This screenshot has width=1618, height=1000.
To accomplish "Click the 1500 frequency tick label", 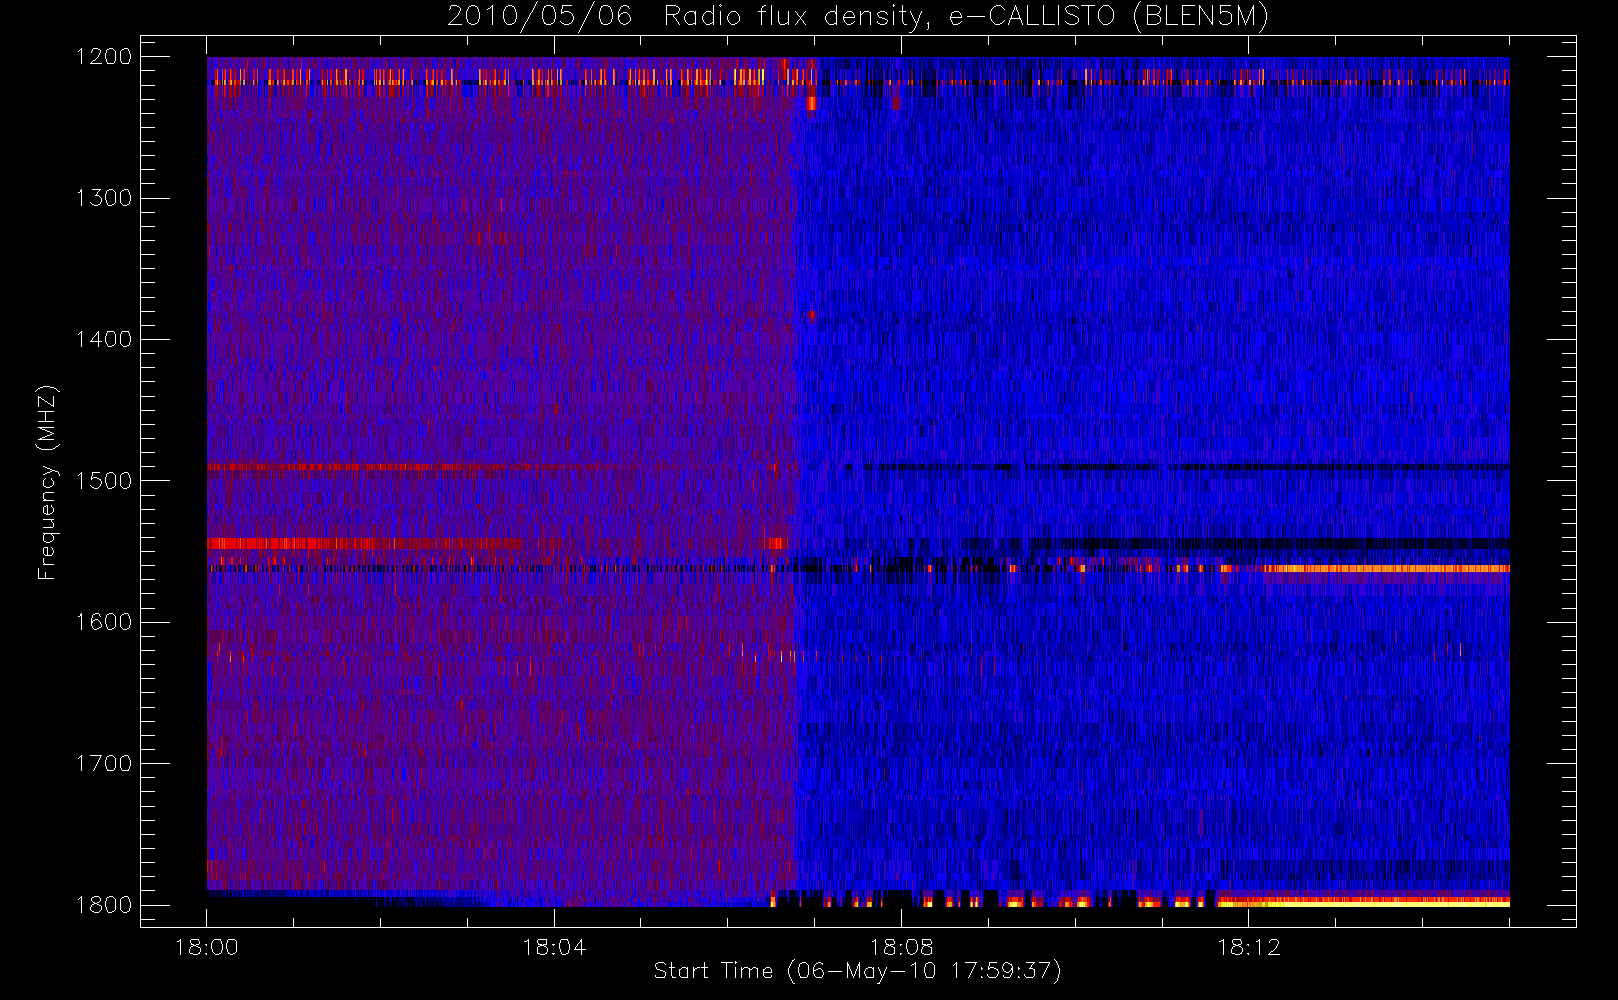I will click(x=104, y=481).
